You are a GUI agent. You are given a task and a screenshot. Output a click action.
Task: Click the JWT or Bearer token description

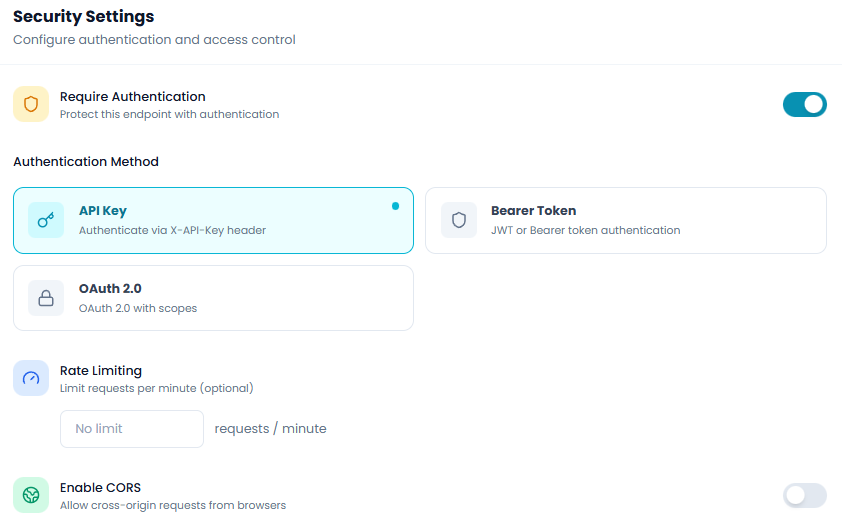point(585,230)
